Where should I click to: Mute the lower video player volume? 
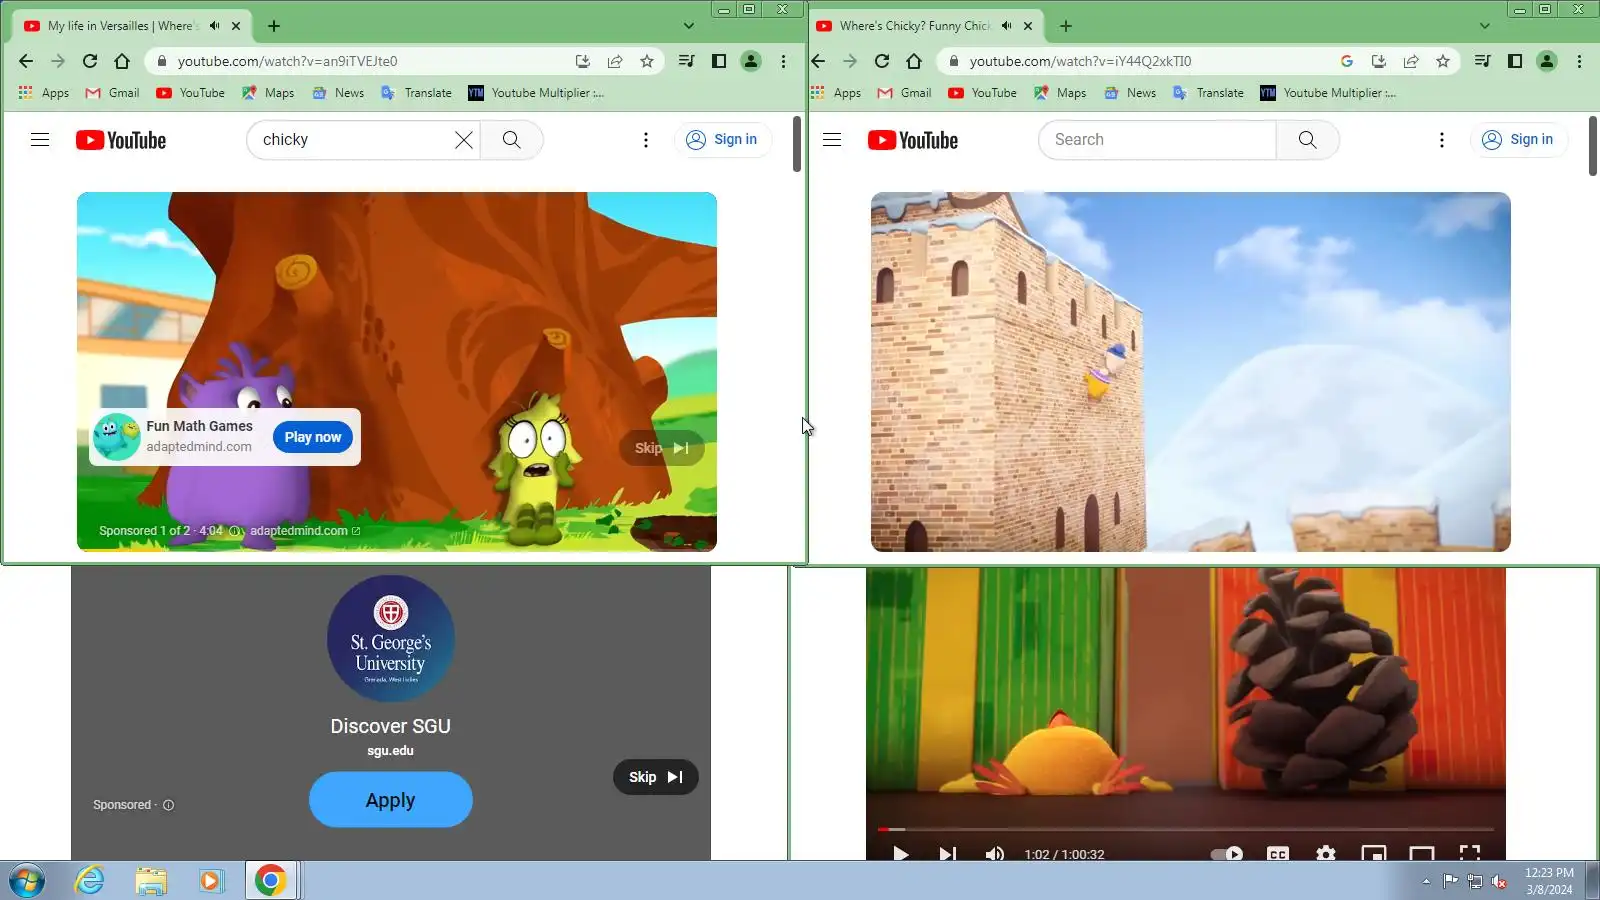click(994, 854)
